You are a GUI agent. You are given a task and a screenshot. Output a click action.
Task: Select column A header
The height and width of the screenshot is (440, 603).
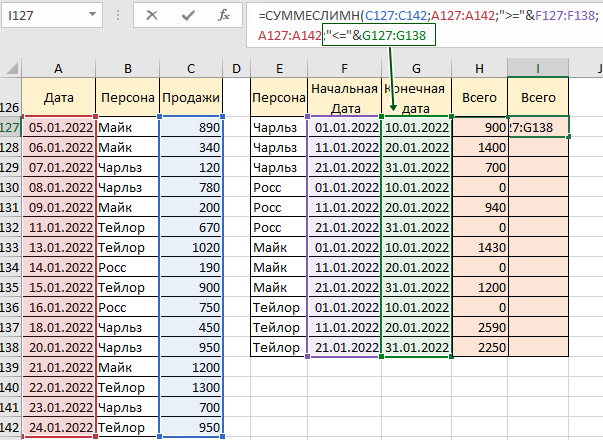point(58,68)
